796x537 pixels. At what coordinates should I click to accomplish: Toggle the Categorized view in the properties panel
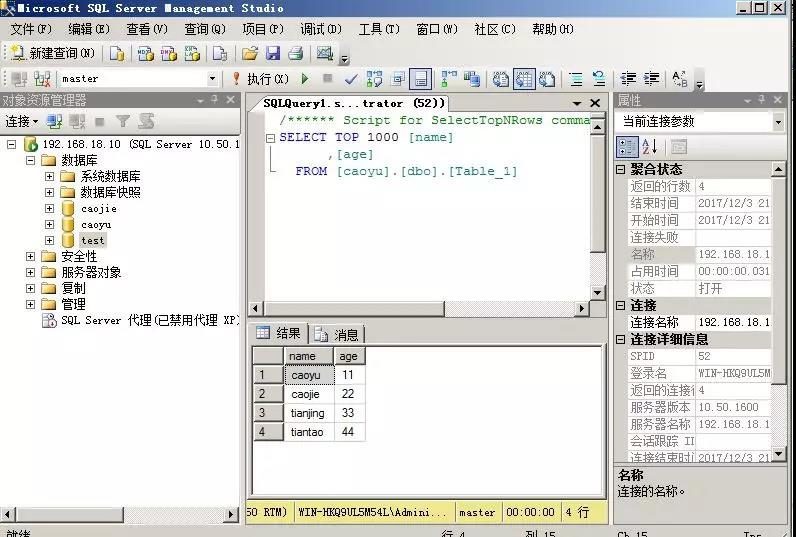click(626, 146)
